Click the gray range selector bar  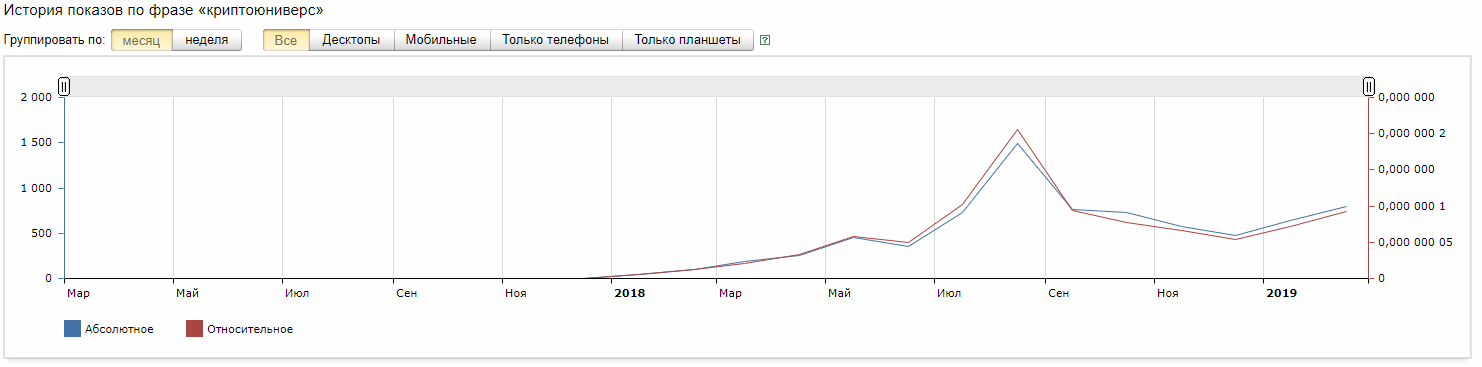tap(716, 87)
